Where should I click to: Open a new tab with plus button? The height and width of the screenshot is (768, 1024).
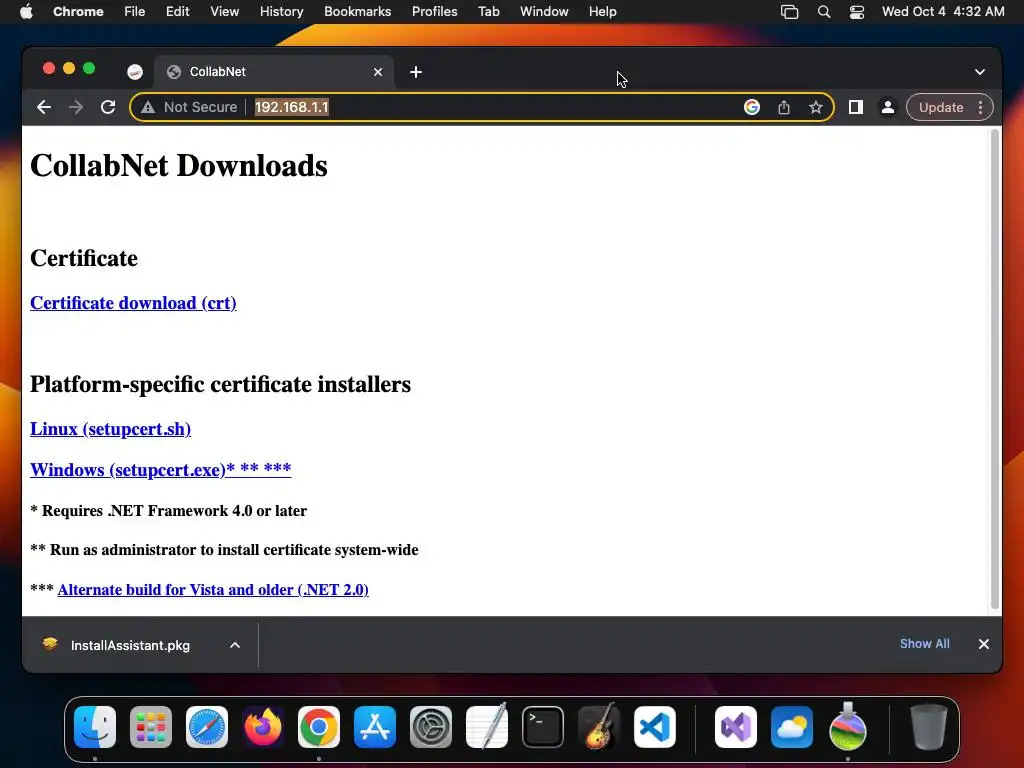pyautogui.click(x=416, y=72)
